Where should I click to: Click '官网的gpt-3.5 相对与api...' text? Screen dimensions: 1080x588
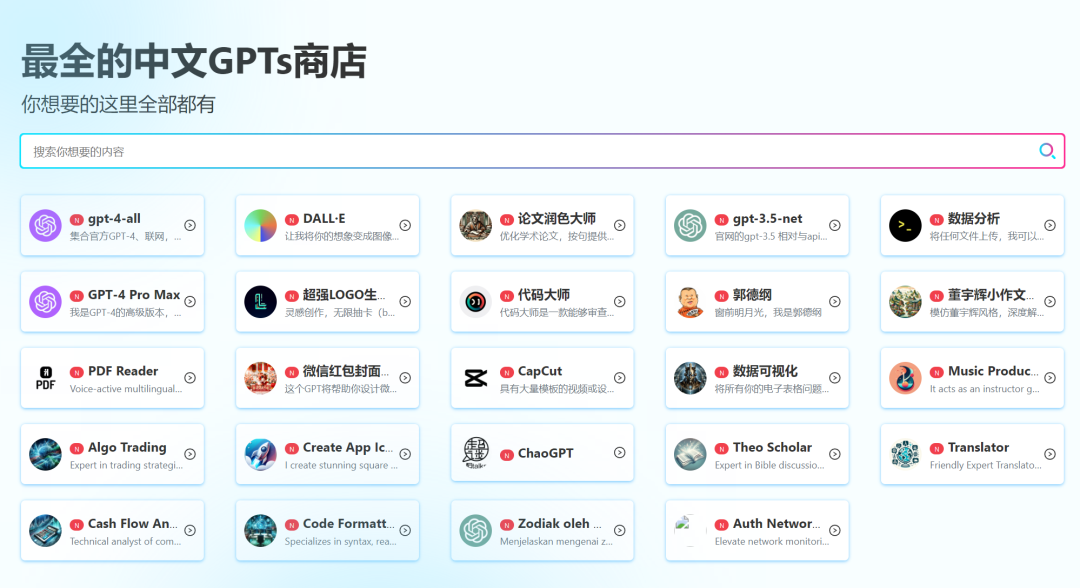(771, 236)
